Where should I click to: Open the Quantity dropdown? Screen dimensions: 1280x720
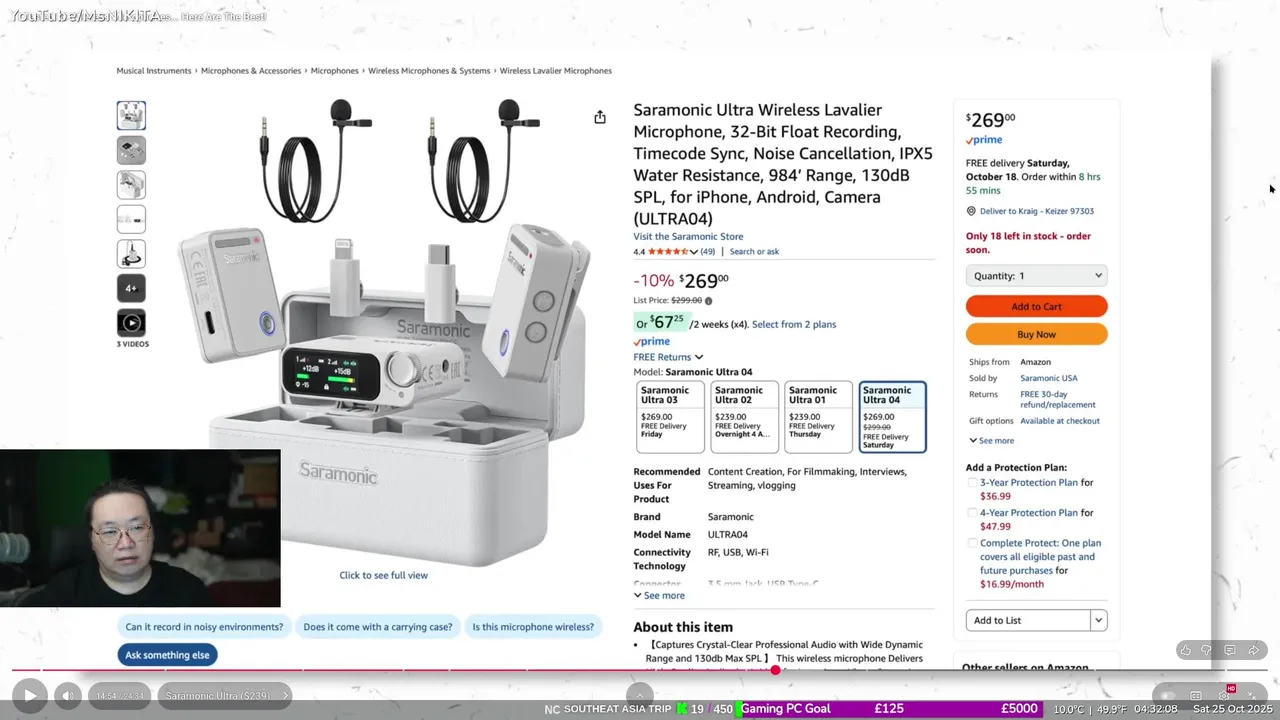(1036, 276)
